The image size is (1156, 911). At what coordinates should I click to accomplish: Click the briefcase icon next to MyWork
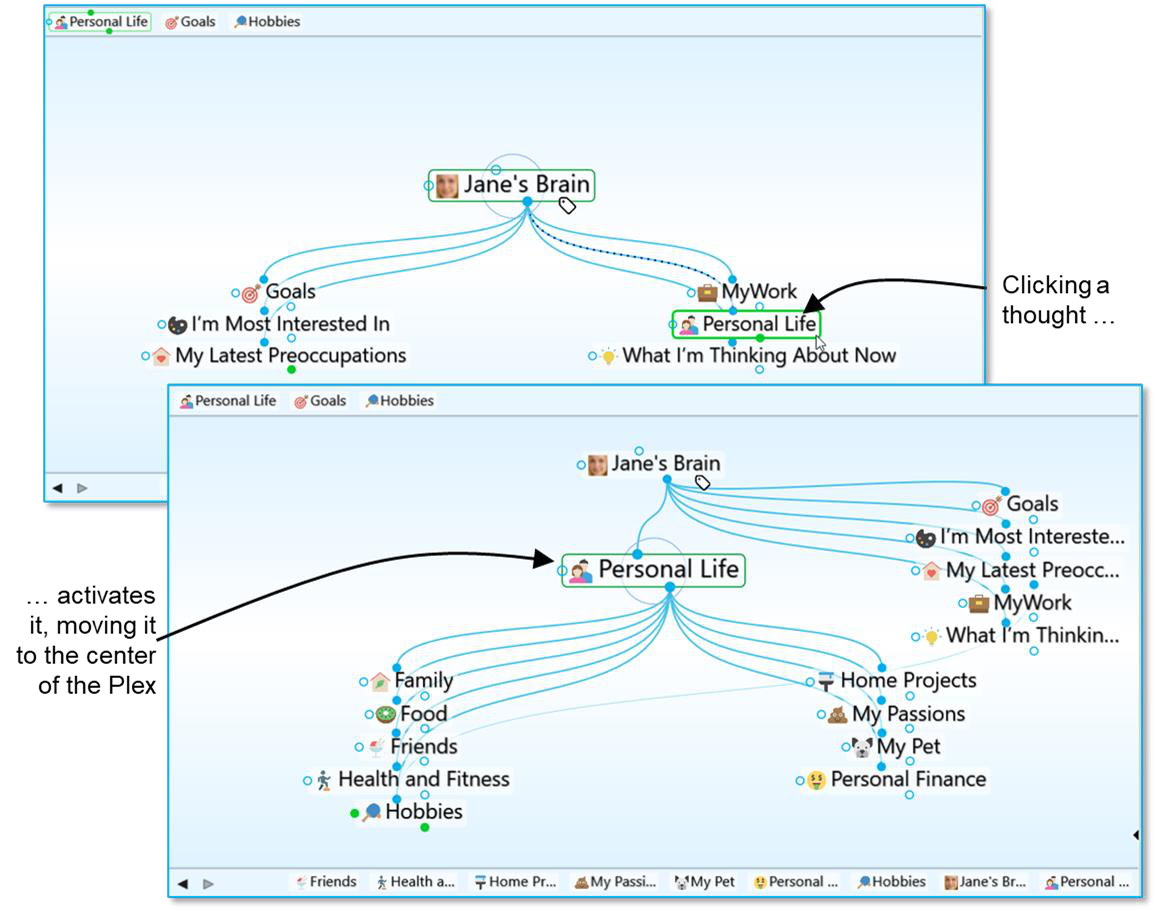[707, 292]
